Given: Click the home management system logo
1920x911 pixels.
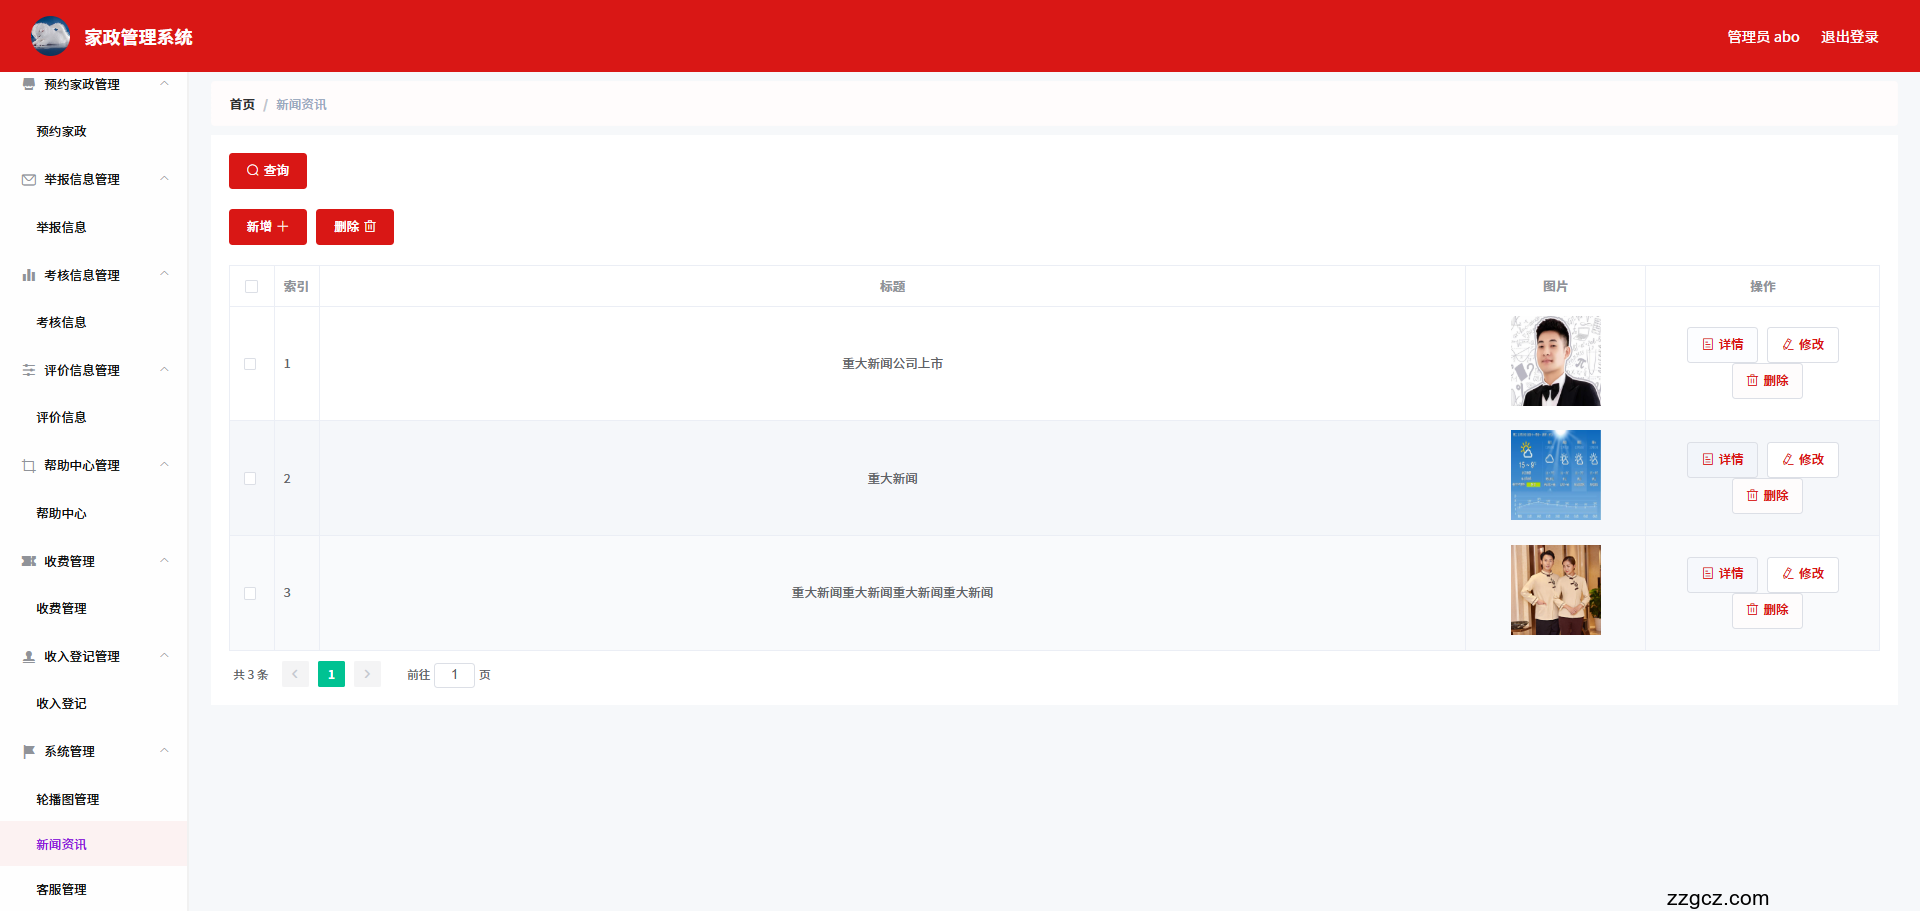Looking at the screenshot, I should (x=50, y=36).
